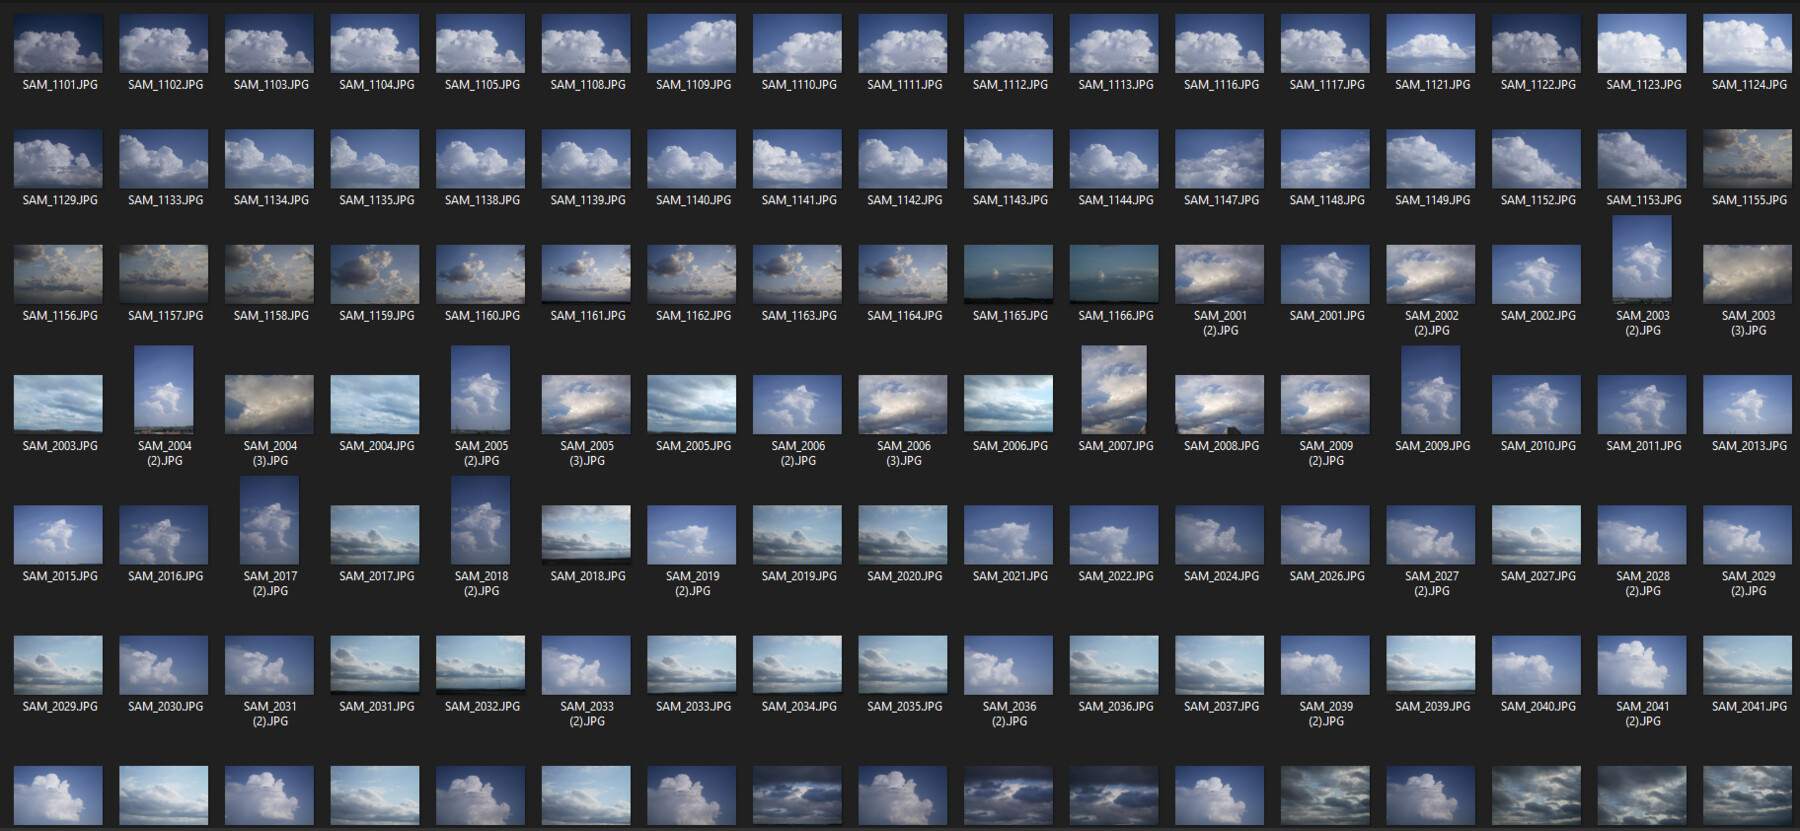This screenshot has height=831, width=1800.
Task: Click the SAM_2013.JPG thumbnail
Action: click(1747, 404)
